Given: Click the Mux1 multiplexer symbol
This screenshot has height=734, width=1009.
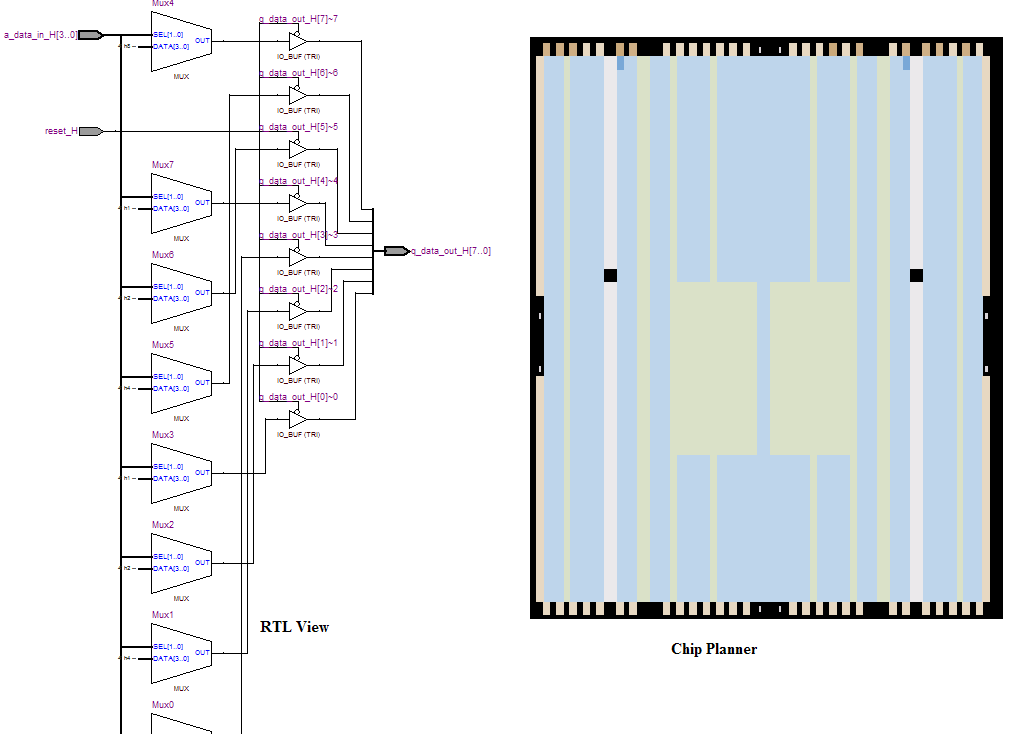Looking at the screenshot, I should point(181,653).
